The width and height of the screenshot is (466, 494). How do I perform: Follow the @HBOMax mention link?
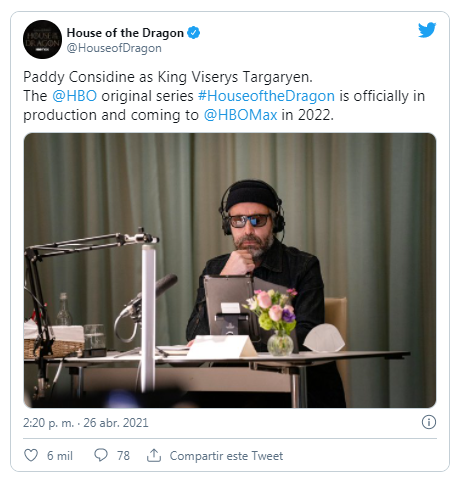tap(240, 115)
